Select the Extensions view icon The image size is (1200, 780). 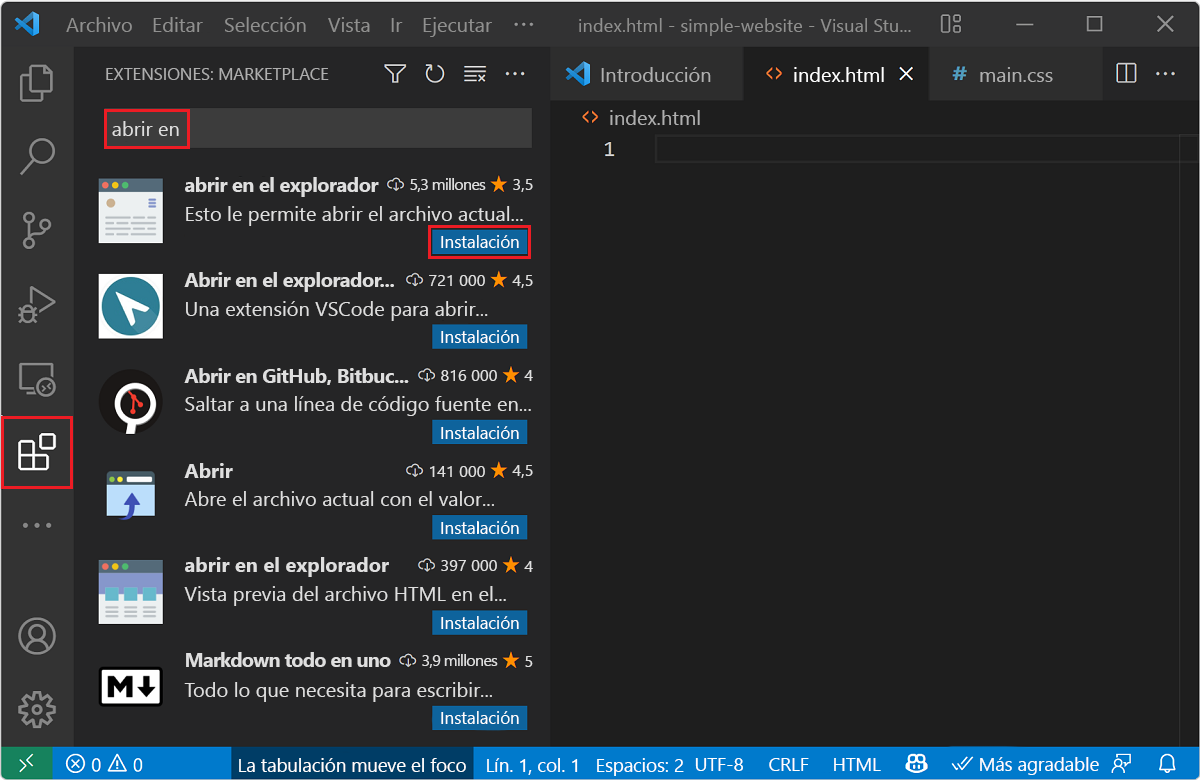coord(37,453)
